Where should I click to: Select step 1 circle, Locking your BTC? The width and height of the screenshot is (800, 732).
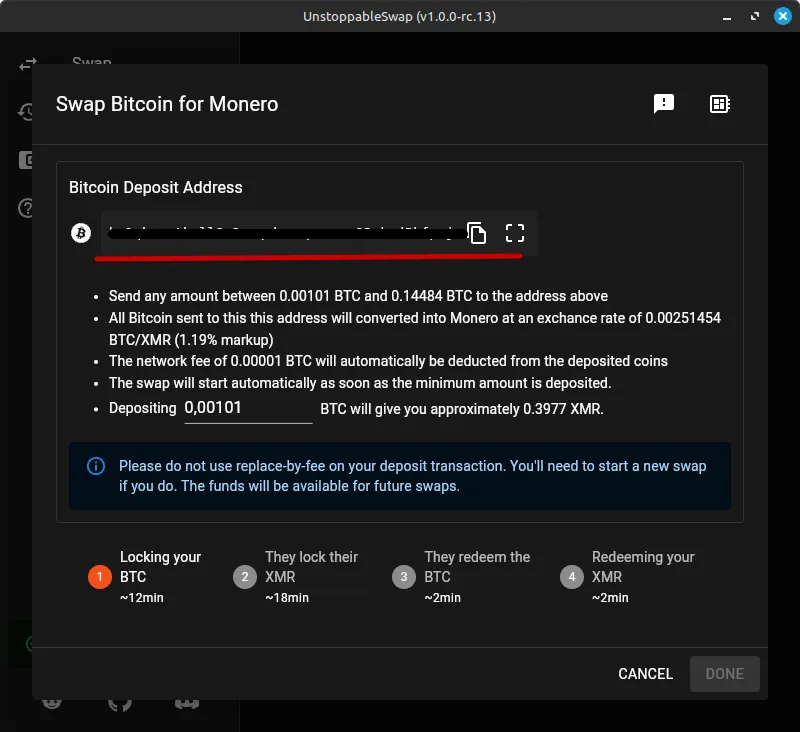99,577
